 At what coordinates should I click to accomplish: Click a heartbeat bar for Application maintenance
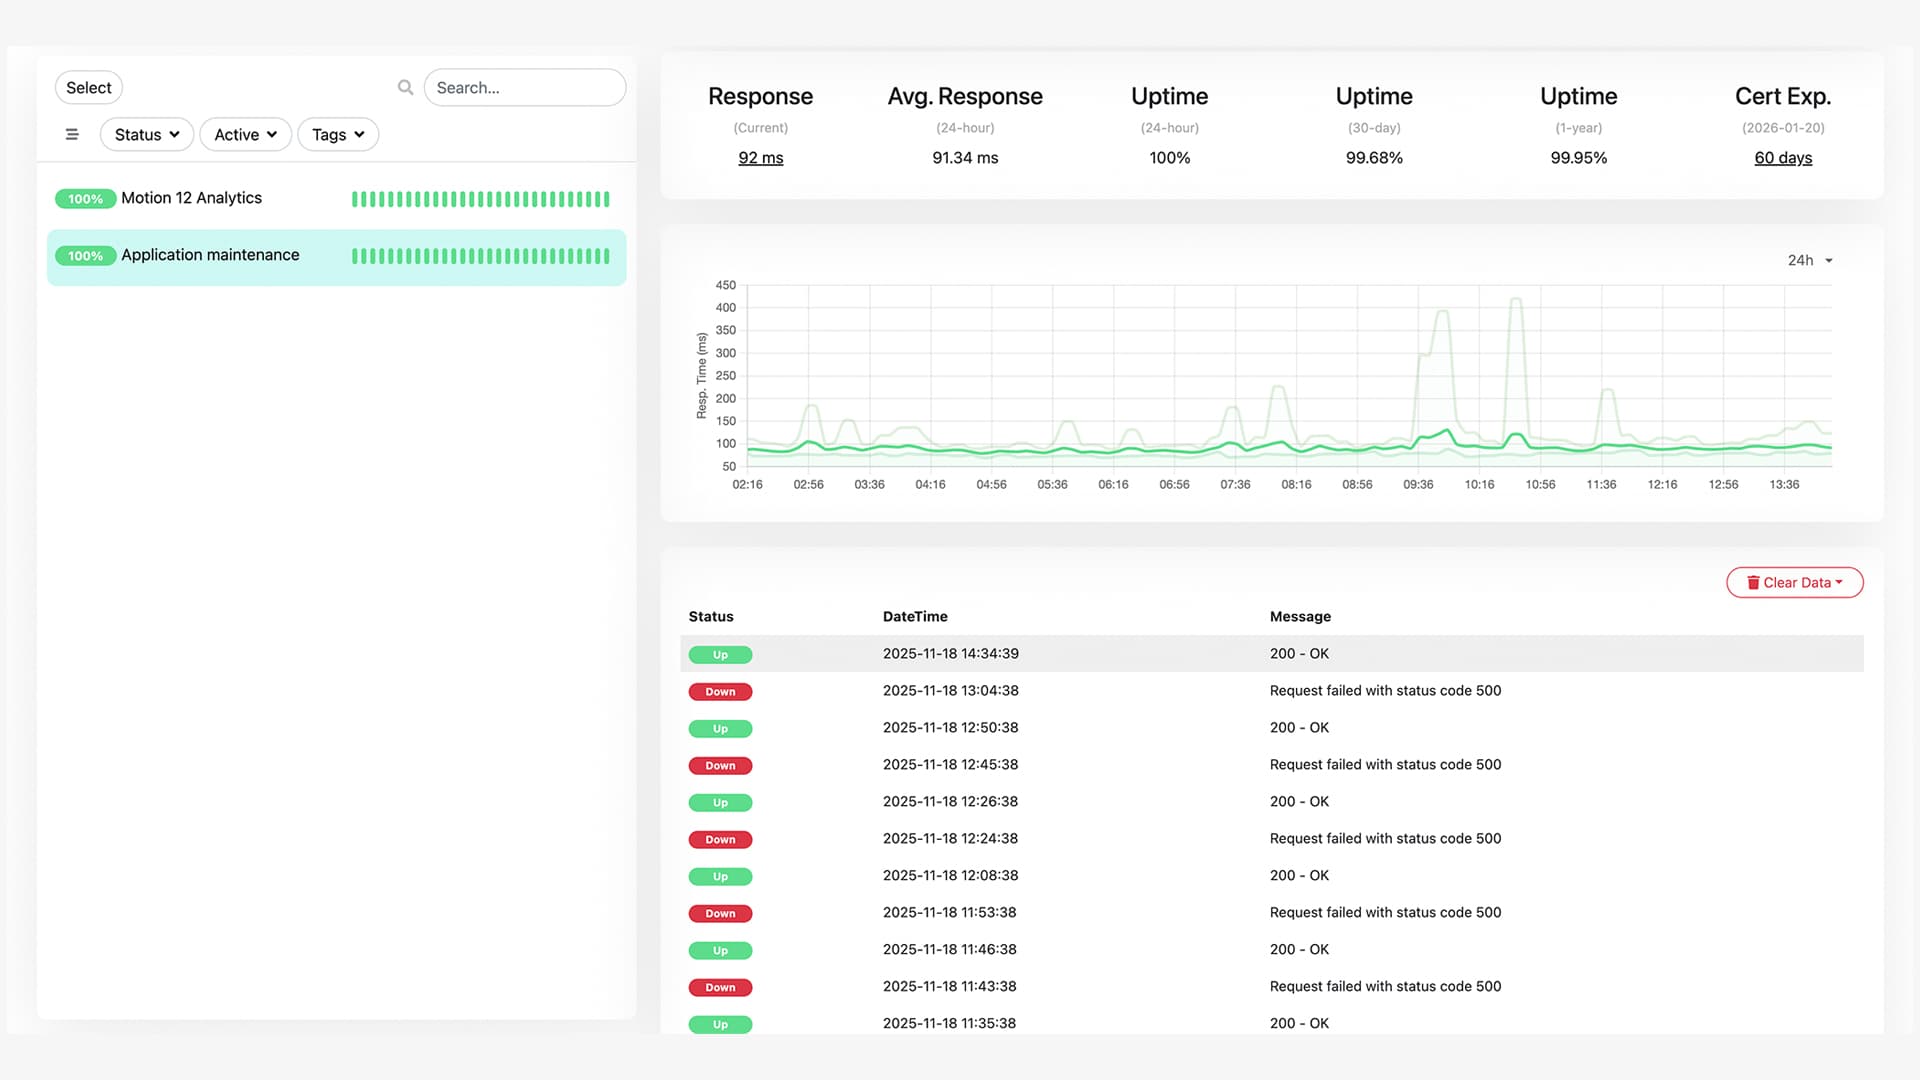tap(480, 257)
